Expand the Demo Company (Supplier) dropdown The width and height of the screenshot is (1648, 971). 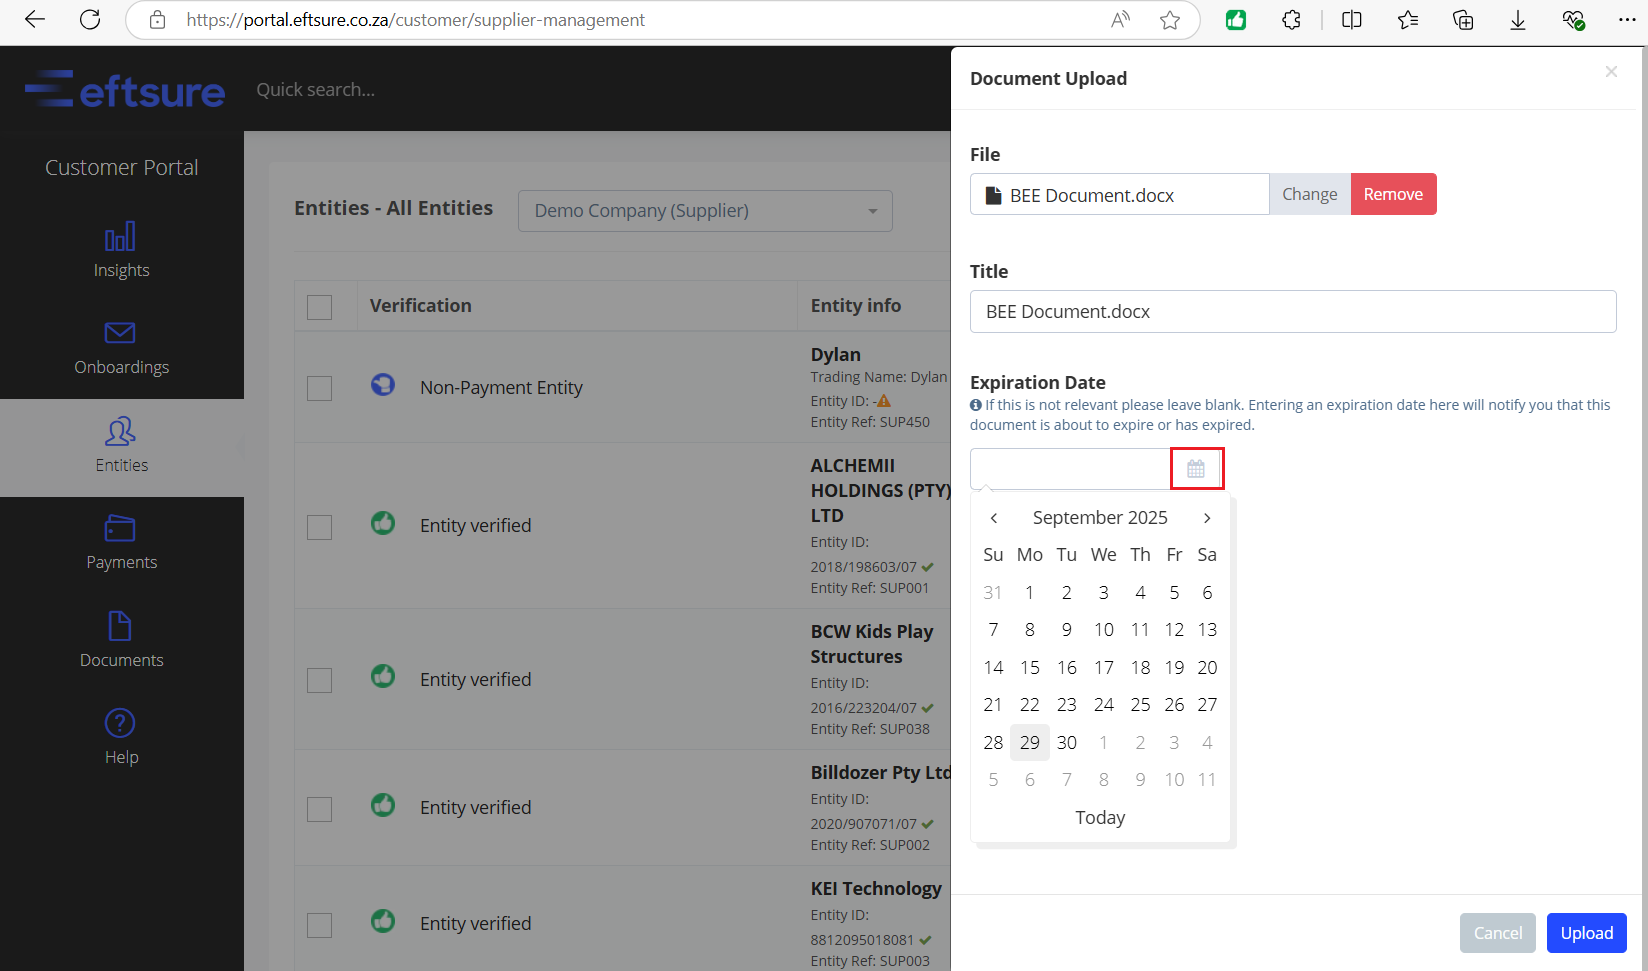point(705,211)
